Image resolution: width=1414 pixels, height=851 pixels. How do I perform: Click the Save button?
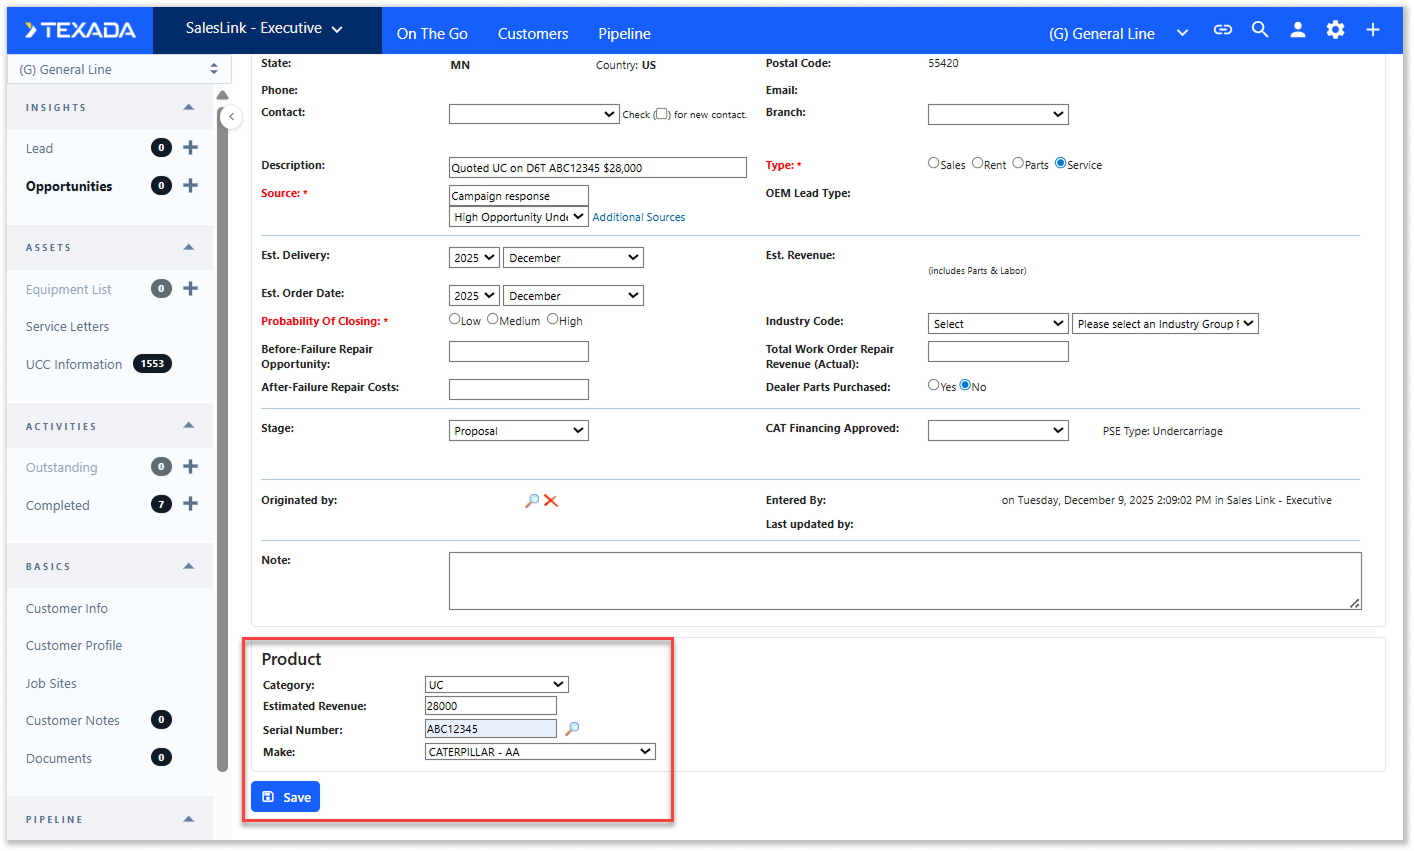(x=286, y=797)
